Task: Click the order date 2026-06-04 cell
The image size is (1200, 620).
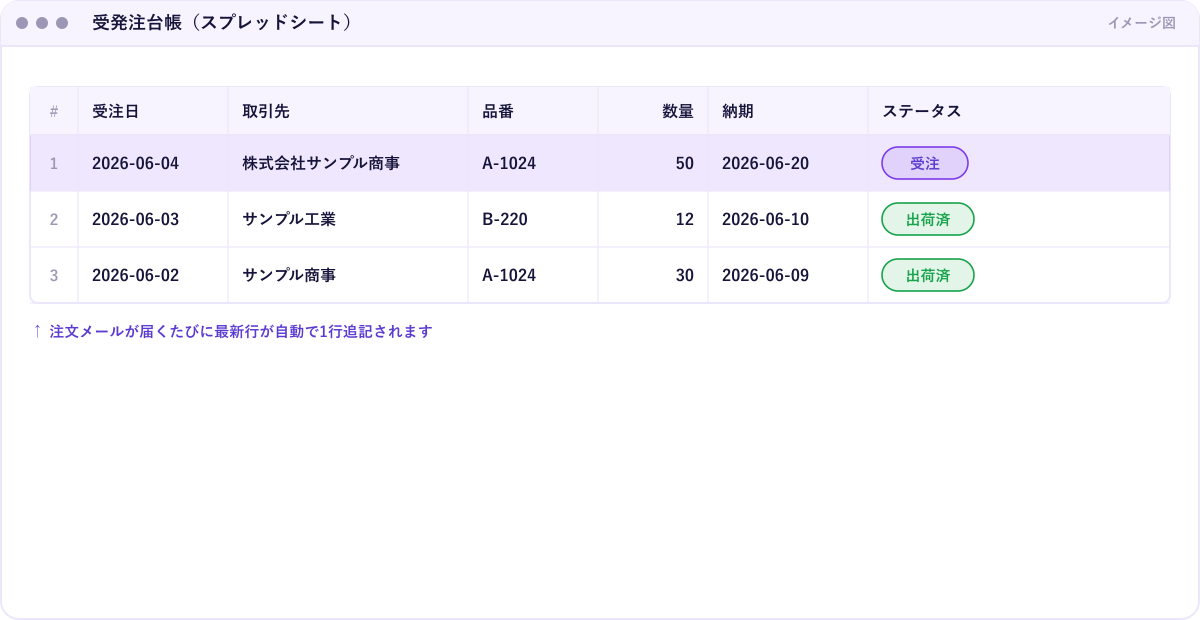Action: pyautogui.click(x=153, y=163)
